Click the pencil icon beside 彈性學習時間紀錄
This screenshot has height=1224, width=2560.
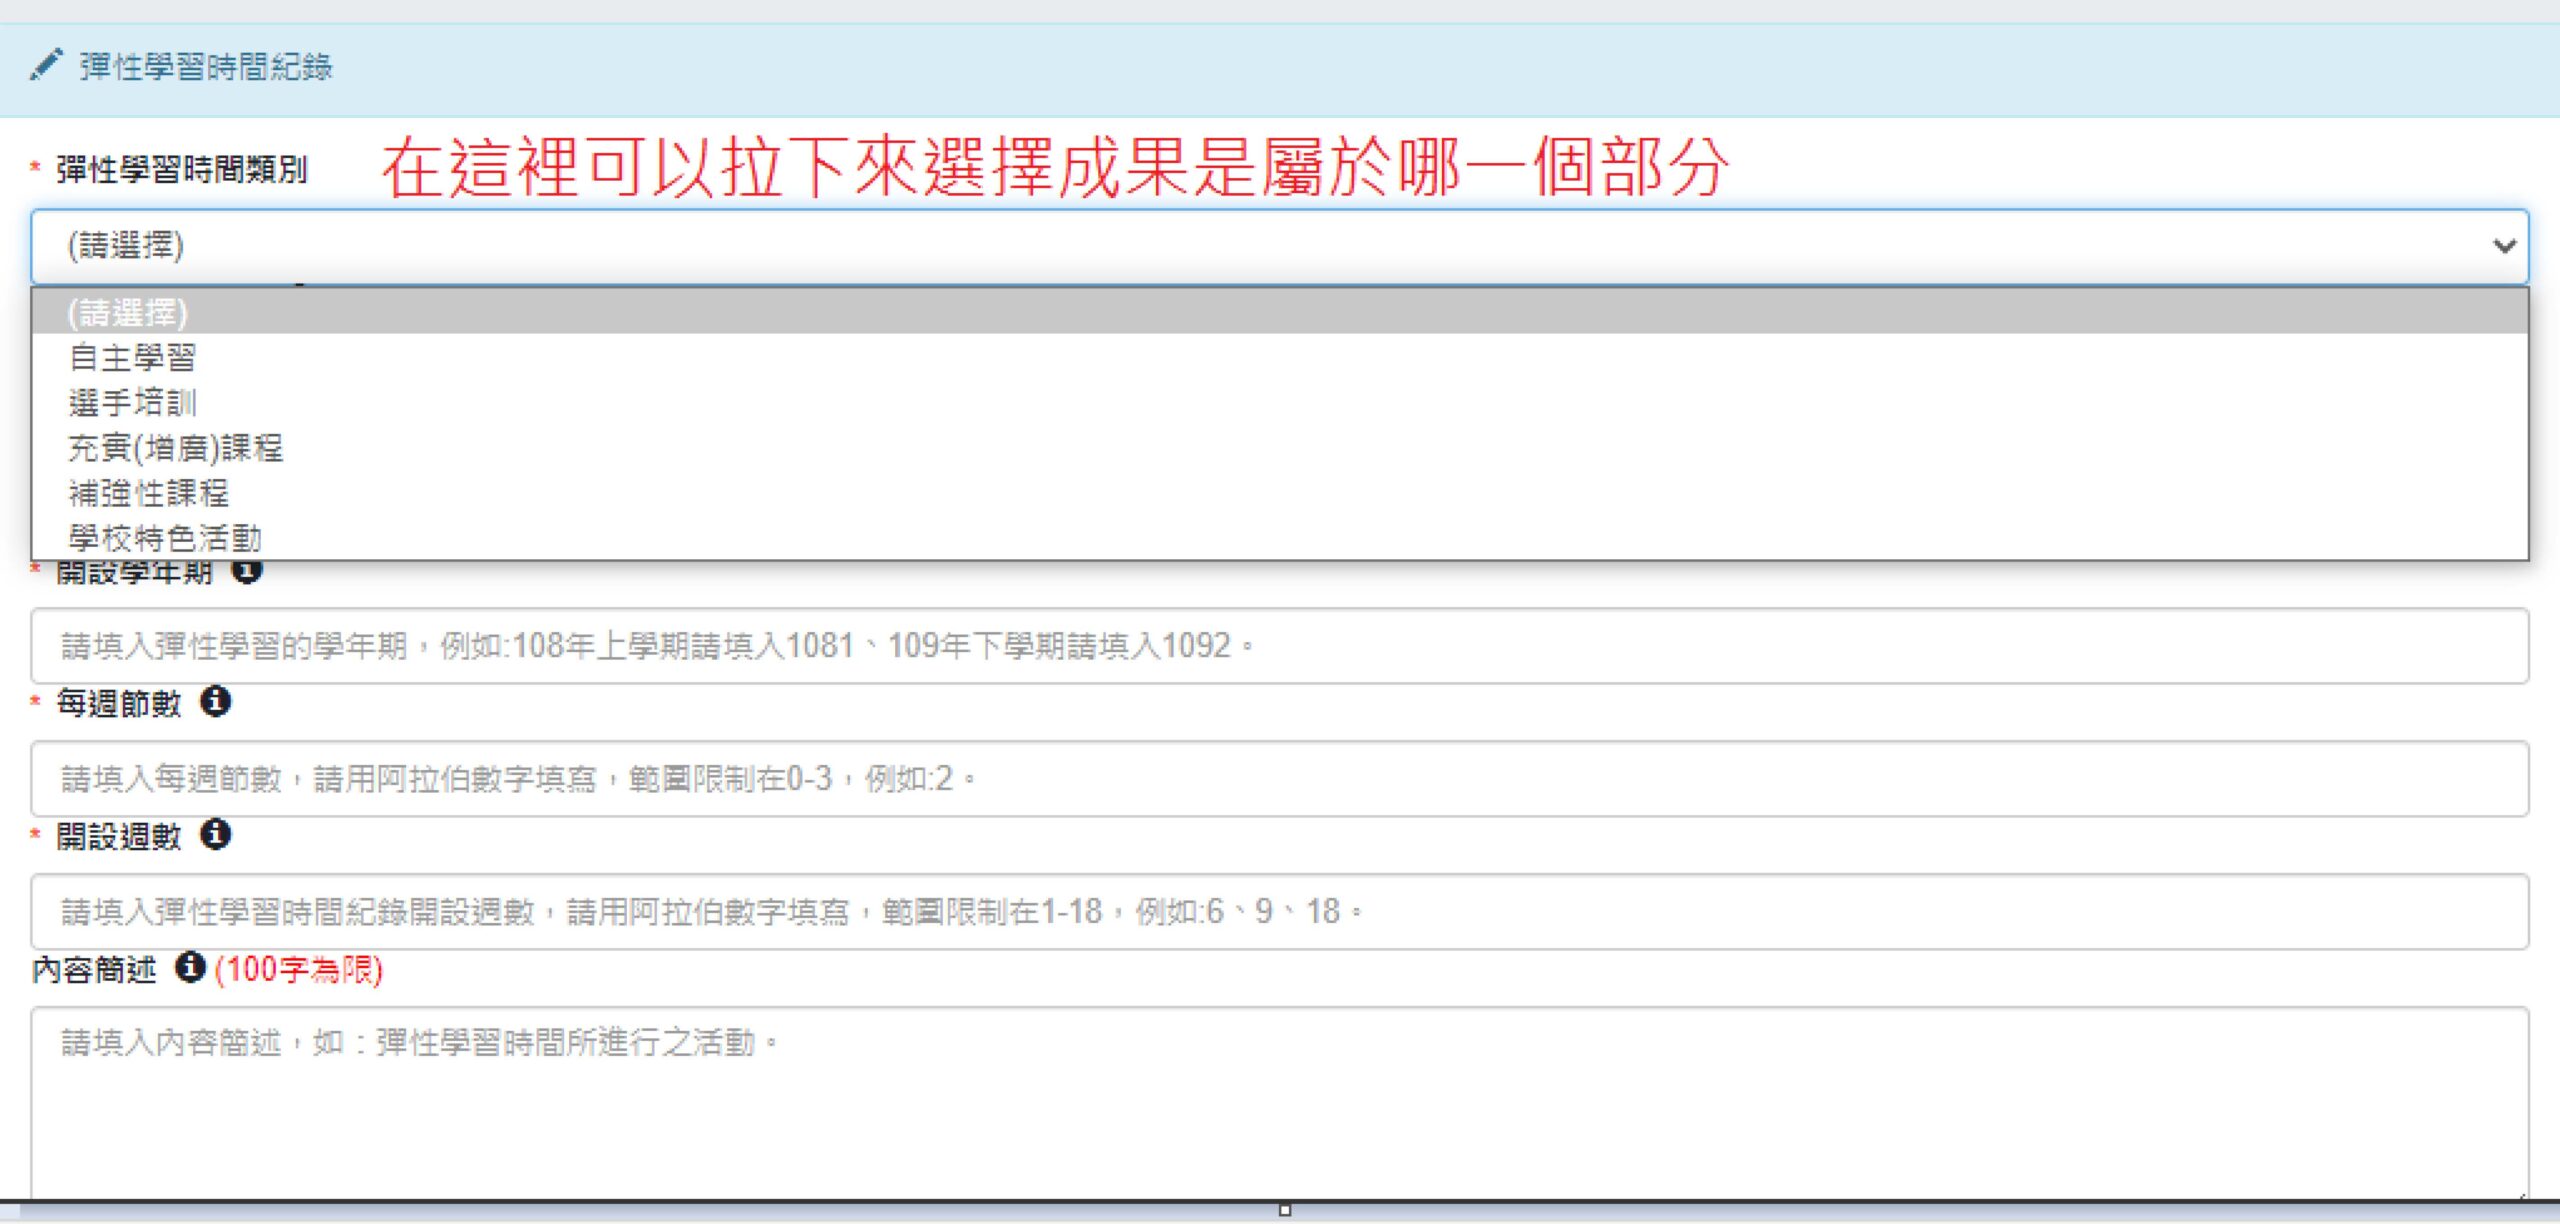[x=45, y=66]
